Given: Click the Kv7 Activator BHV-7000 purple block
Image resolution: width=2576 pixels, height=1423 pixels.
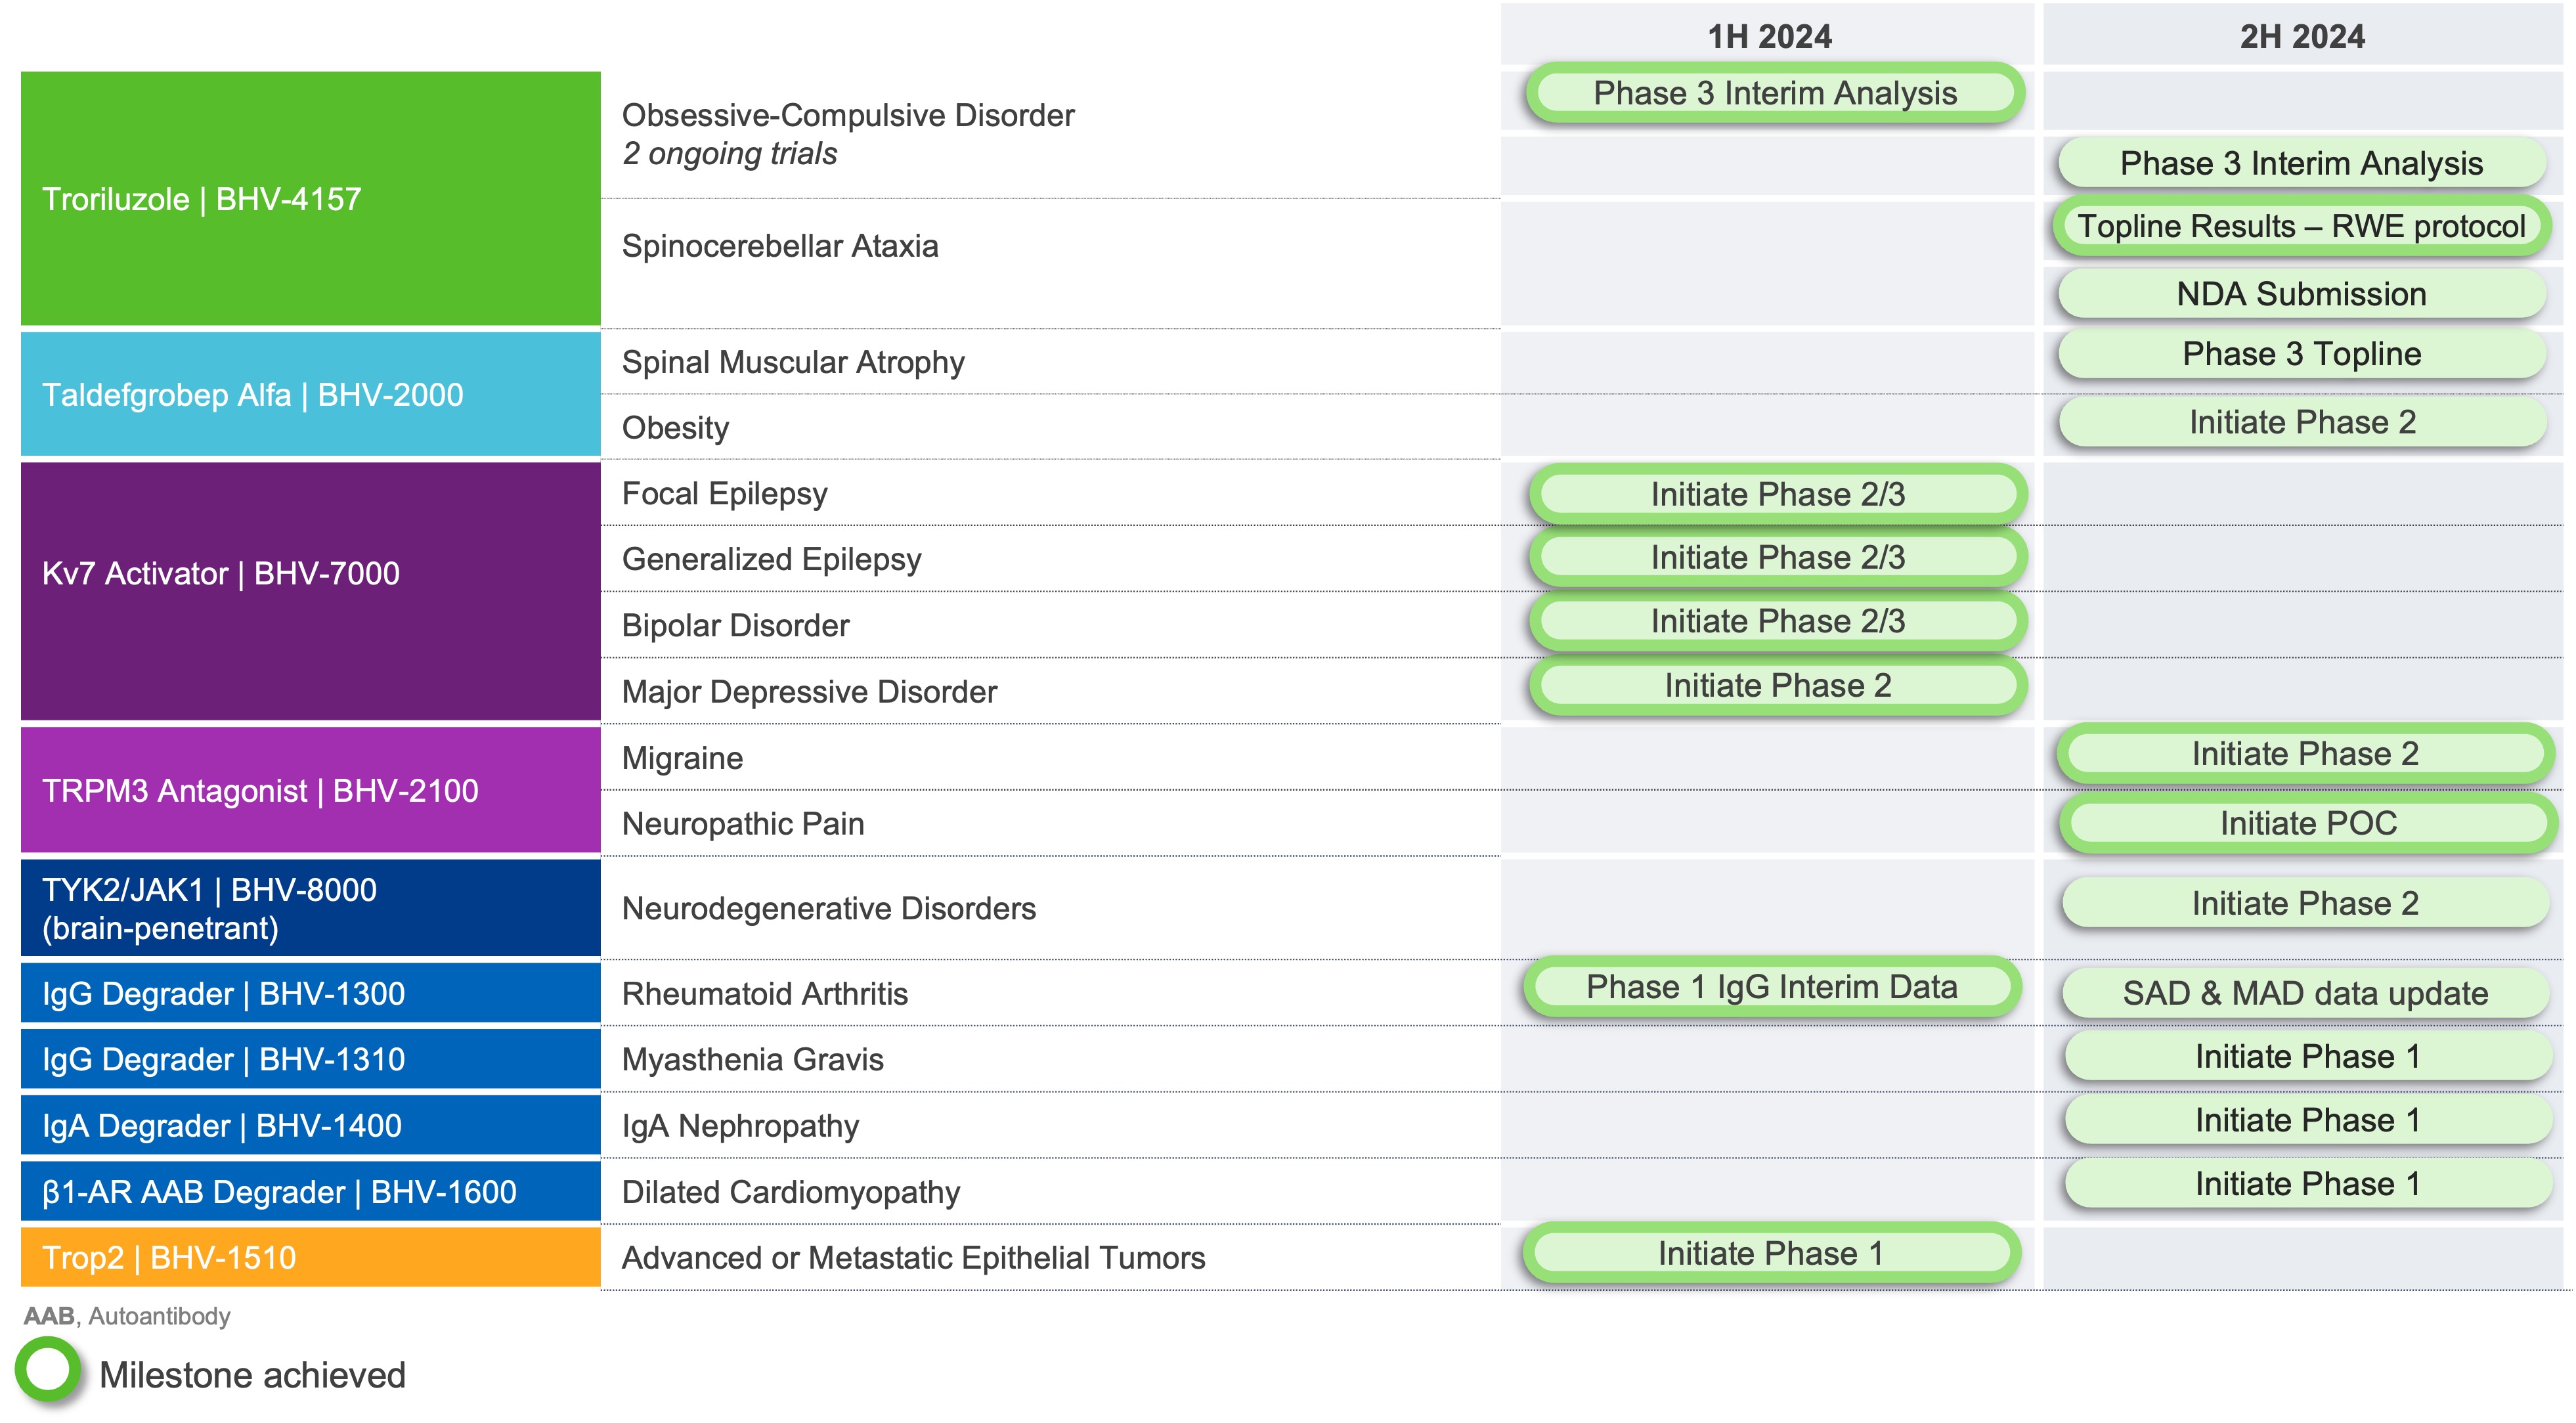Looking at the screenshot, I should [310, 590].
